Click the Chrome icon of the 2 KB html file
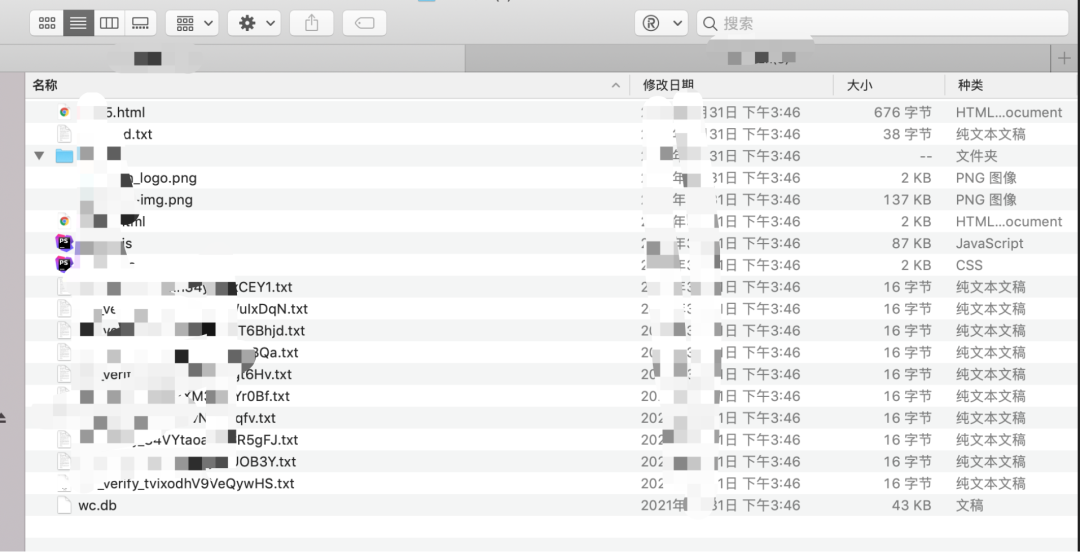Image resolution: width=1080 pixels, height=556 pixels. tap(64, 221)
